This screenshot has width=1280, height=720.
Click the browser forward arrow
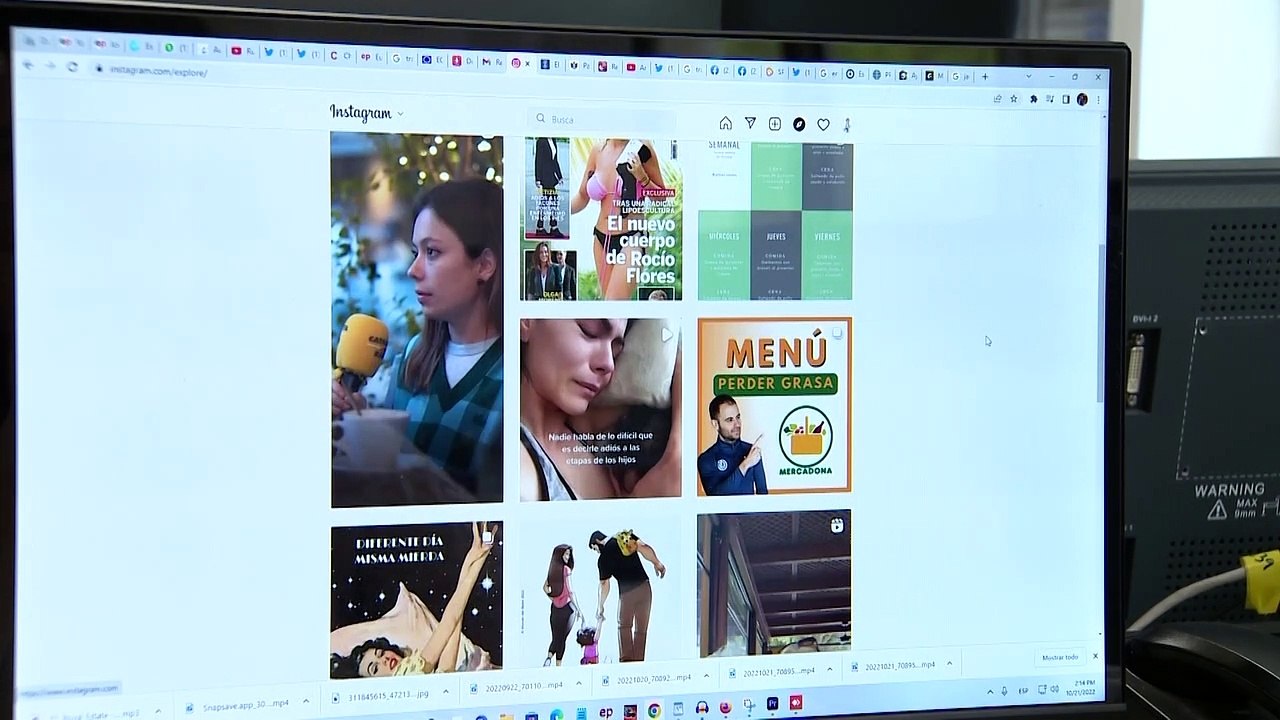pyautogui.click(x=50, y=66)
